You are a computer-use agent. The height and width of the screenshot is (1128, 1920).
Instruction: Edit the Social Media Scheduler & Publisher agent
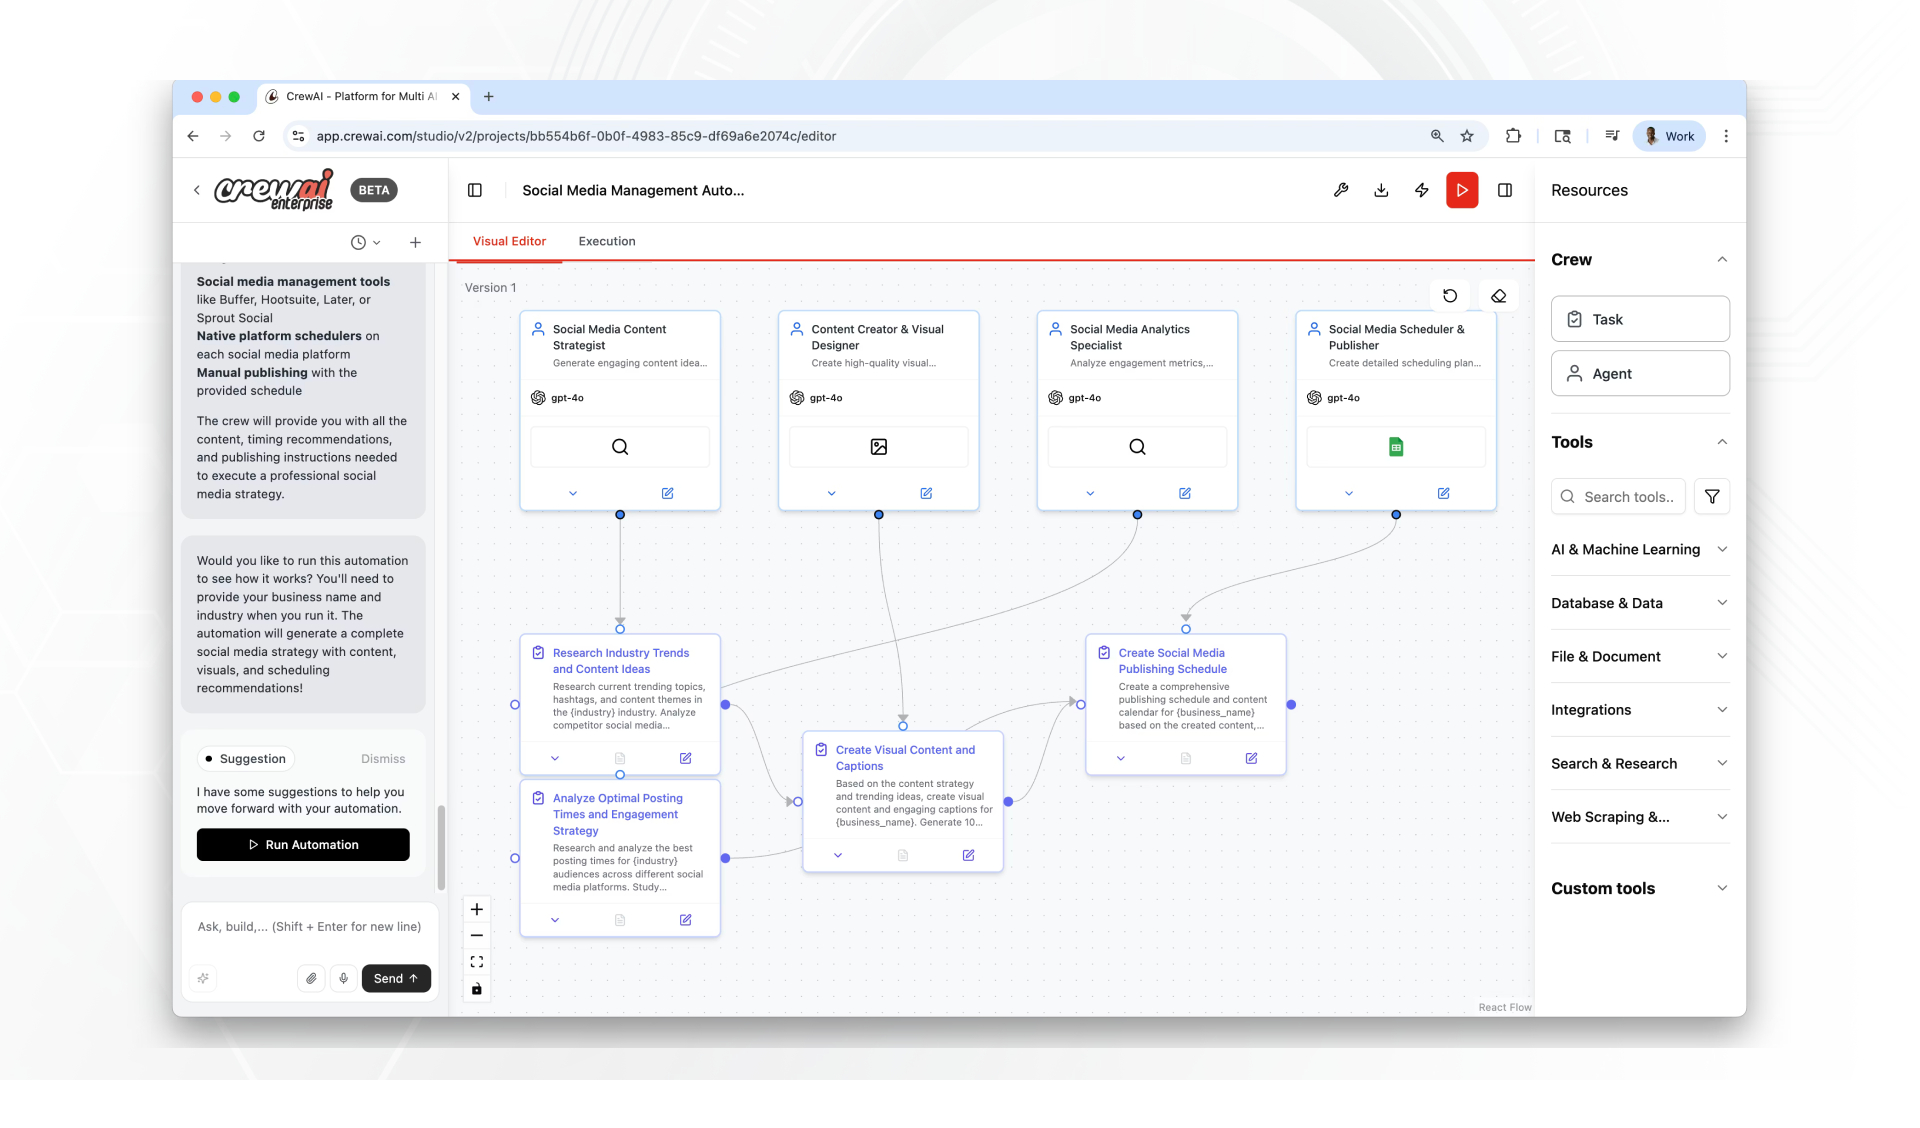click(x=1444, y=493)
